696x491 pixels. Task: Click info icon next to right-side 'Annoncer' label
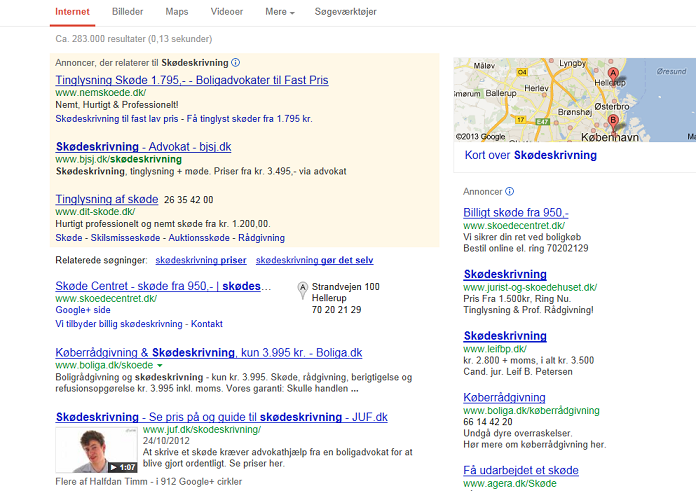[x=509, y=191]
